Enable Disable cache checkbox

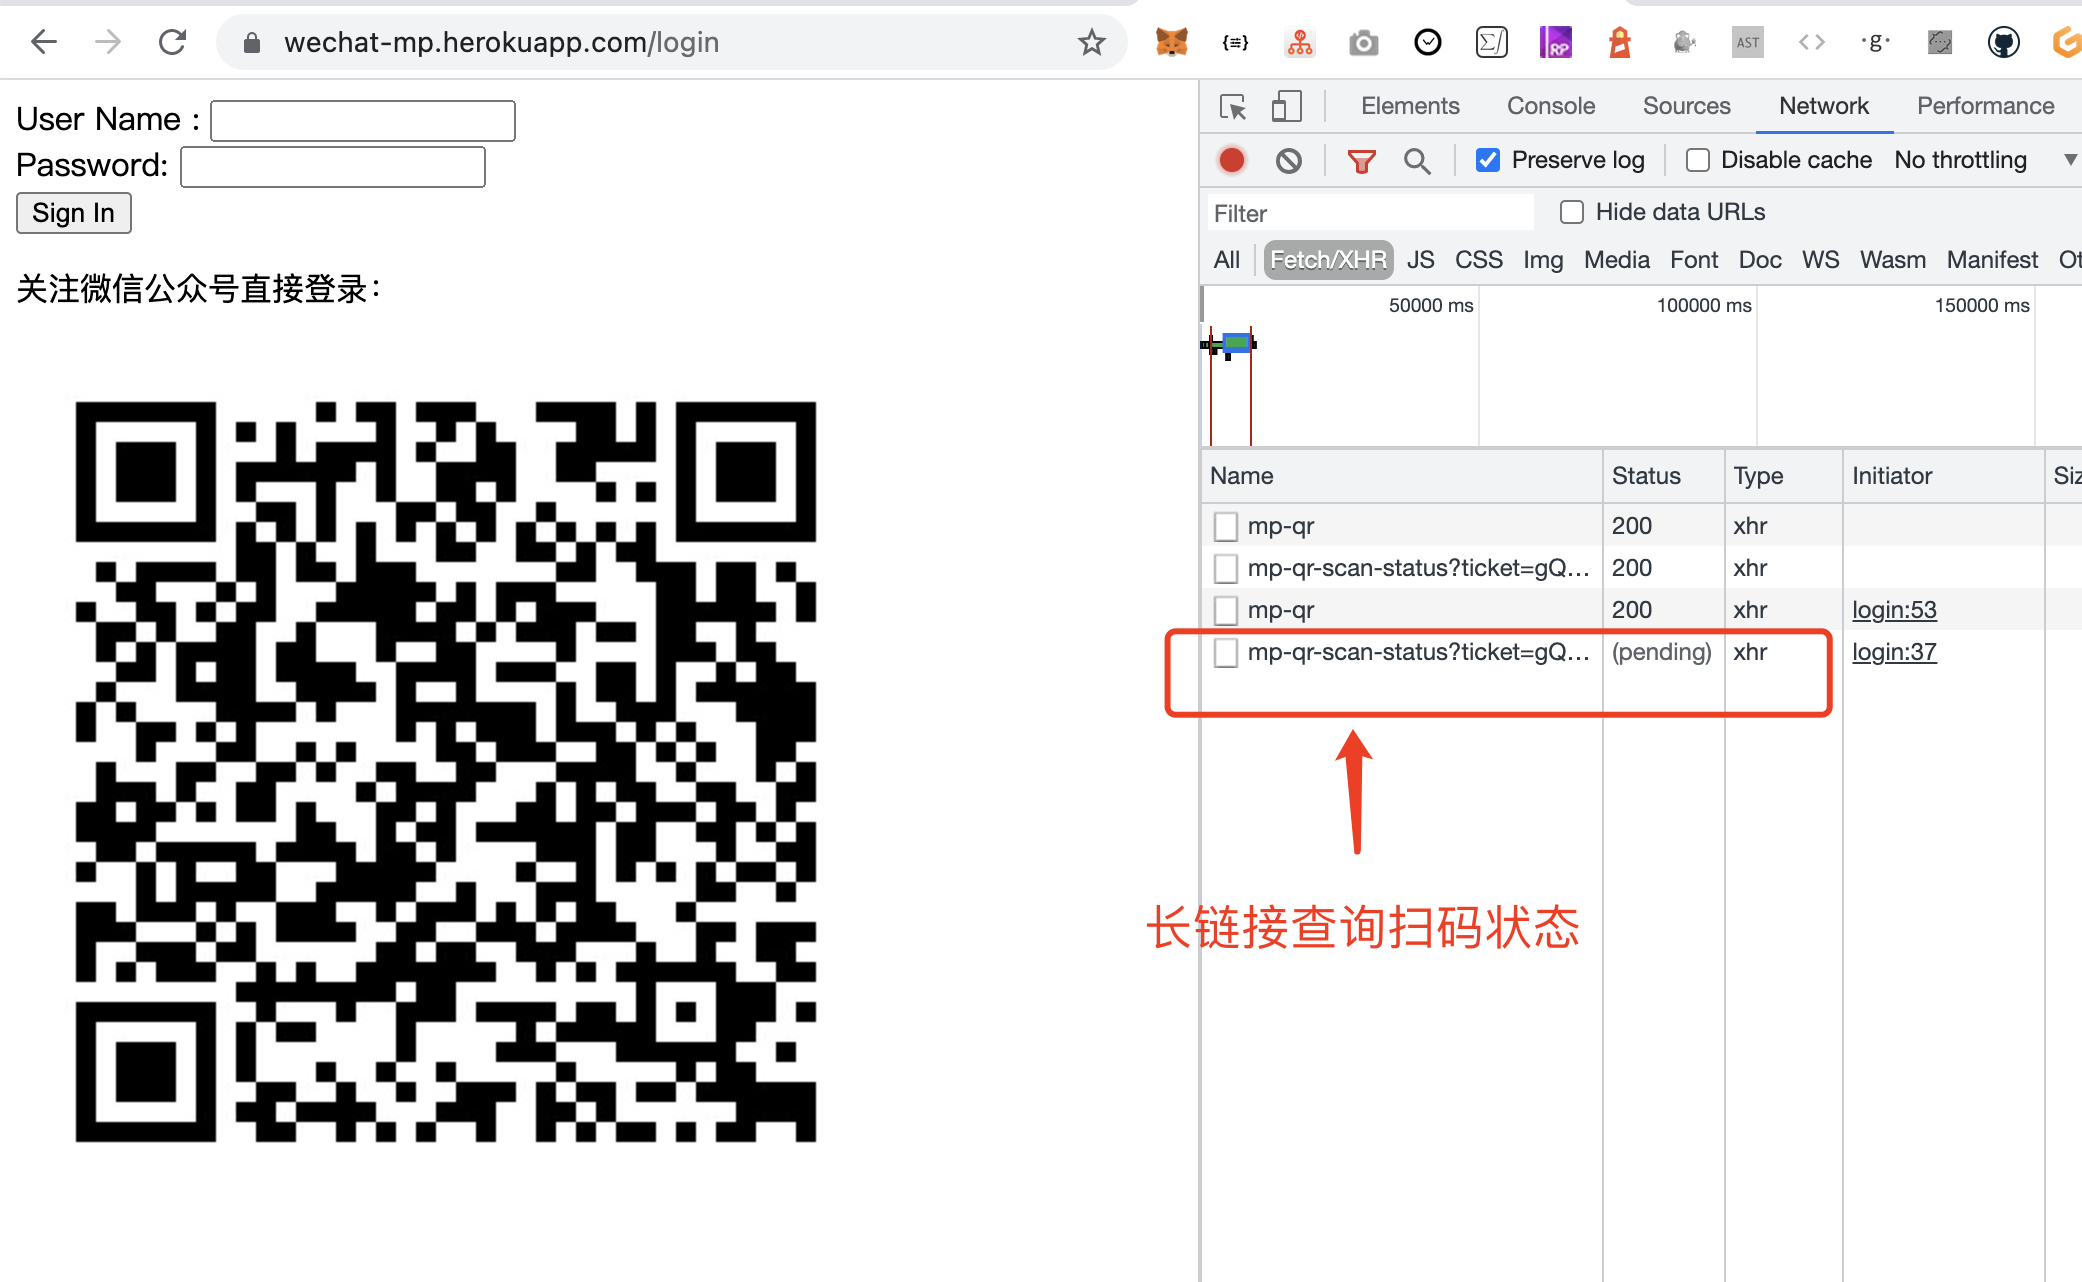pyautogui.click(x=1698, y=160)
